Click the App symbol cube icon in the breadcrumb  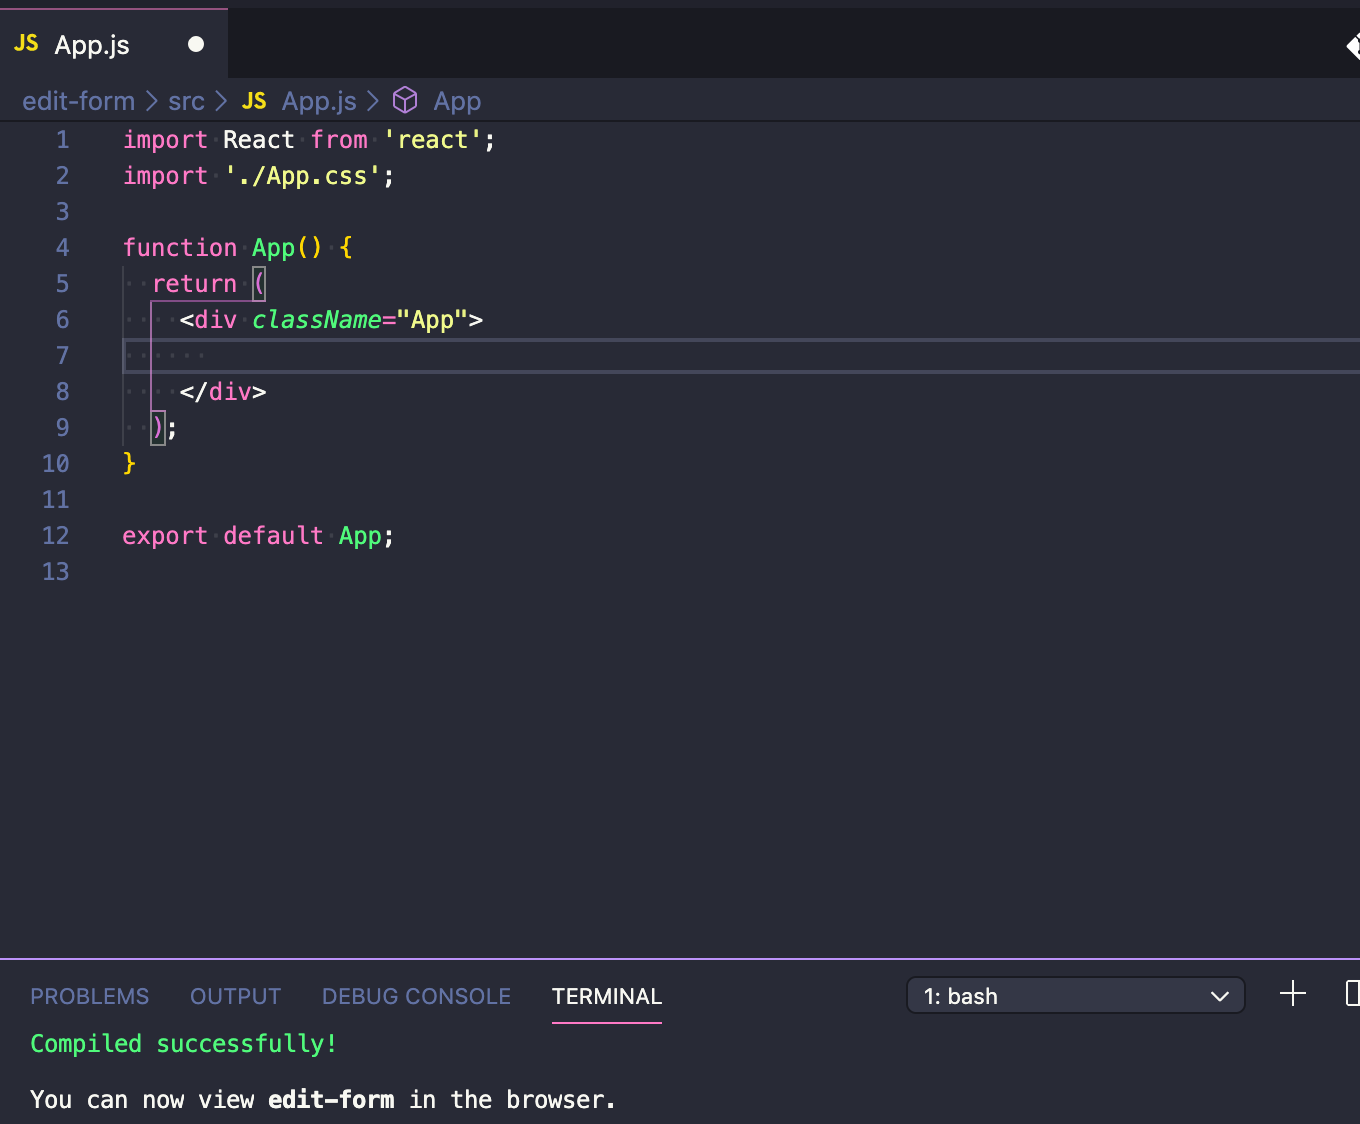pos(405,100)
